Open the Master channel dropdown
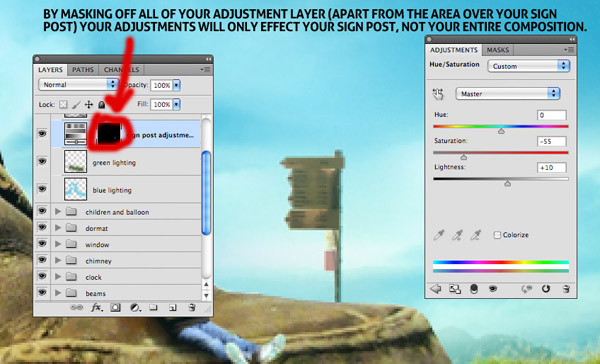 point(508,94)
